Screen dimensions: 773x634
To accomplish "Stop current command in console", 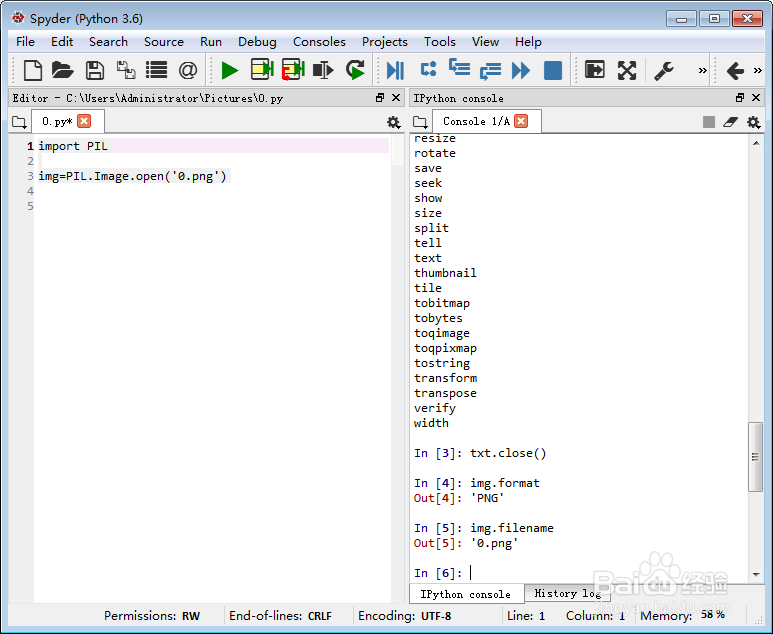I will pos(709,122).
